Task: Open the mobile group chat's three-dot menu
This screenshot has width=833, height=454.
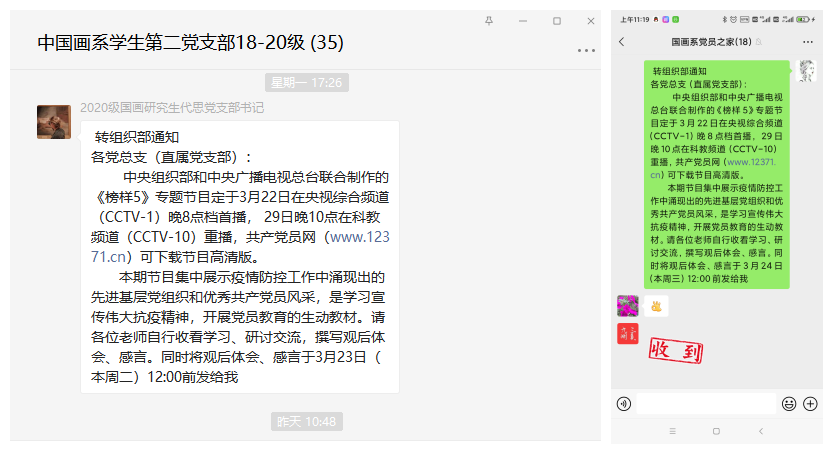Action: (811, 42)
